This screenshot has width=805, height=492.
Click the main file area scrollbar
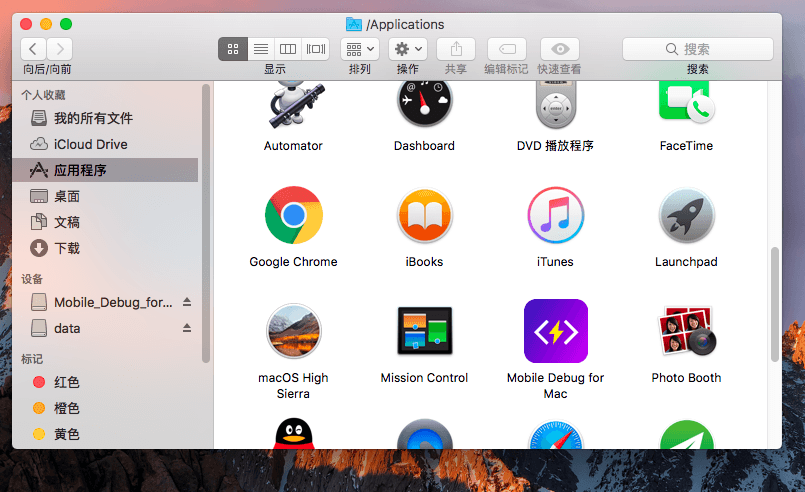point(775,305)
